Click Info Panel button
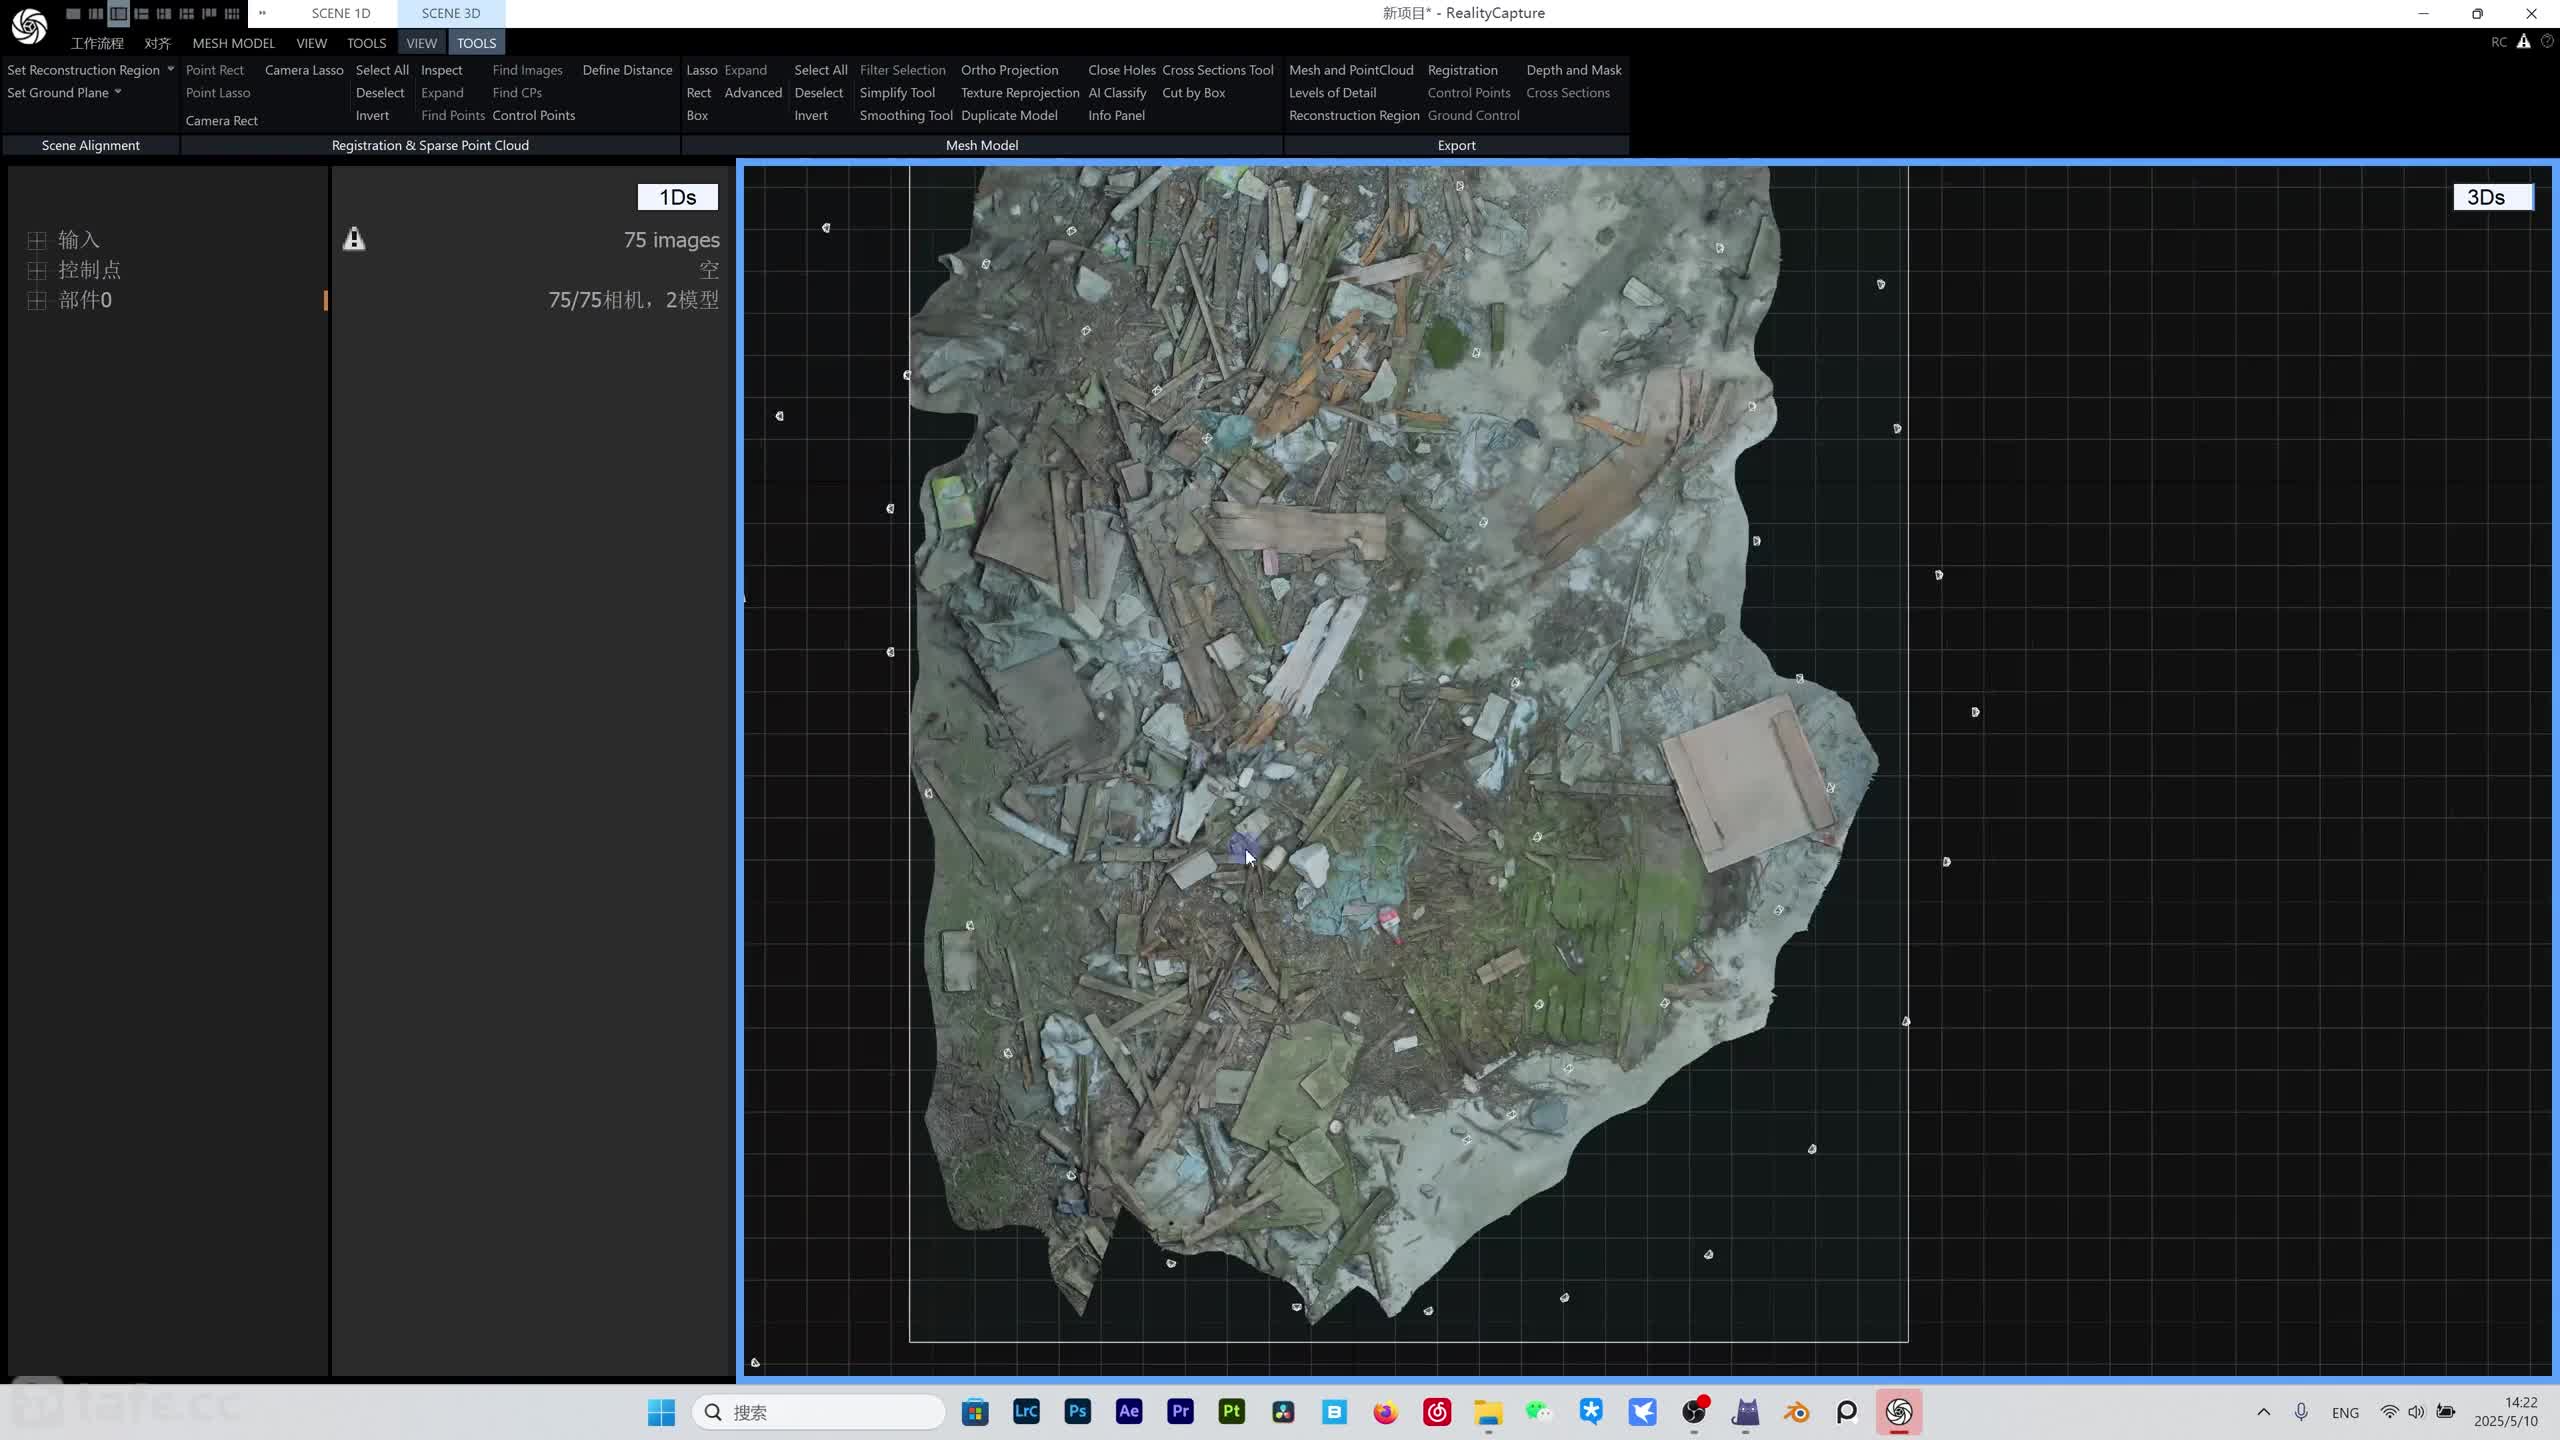The image size is (2560, 1440). 1116,115
